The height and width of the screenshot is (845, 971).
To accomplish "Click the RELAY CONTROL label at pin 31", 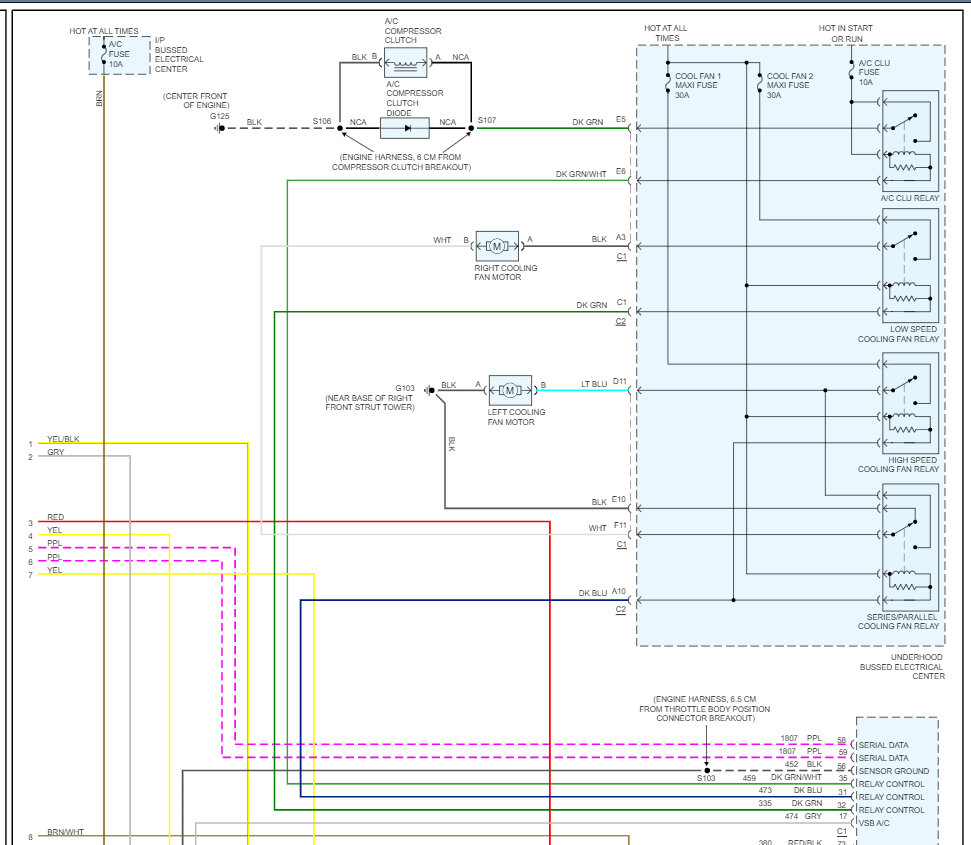I will (x=891, y=797).
